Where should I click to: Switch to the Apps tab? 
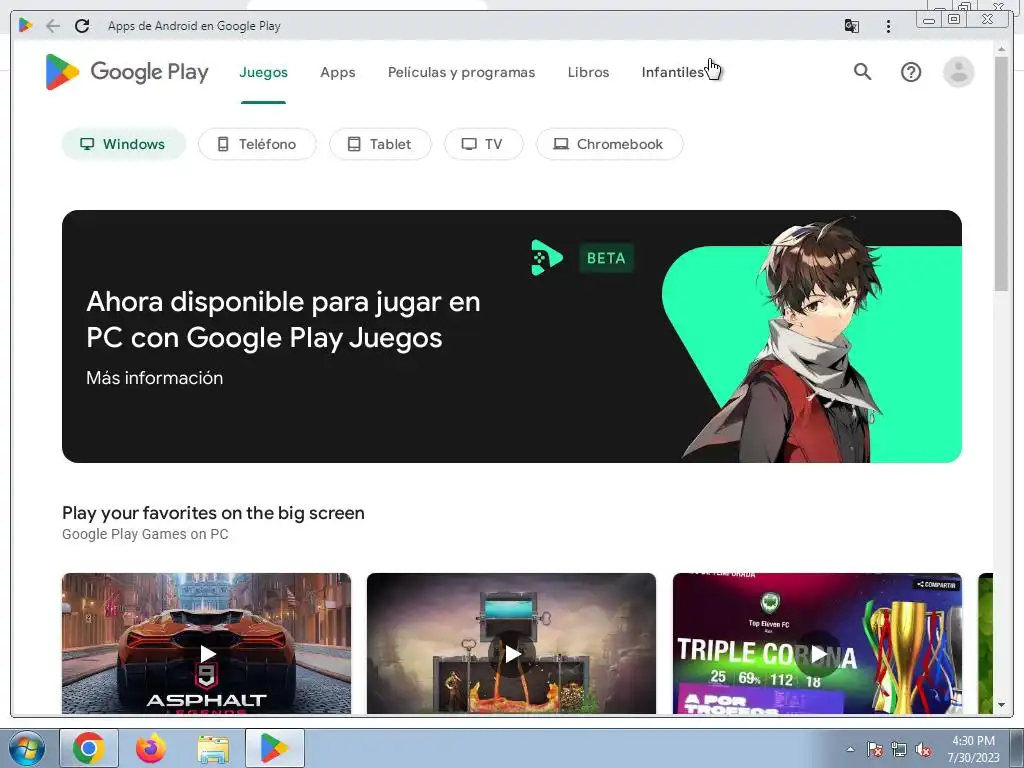[338, 72]
